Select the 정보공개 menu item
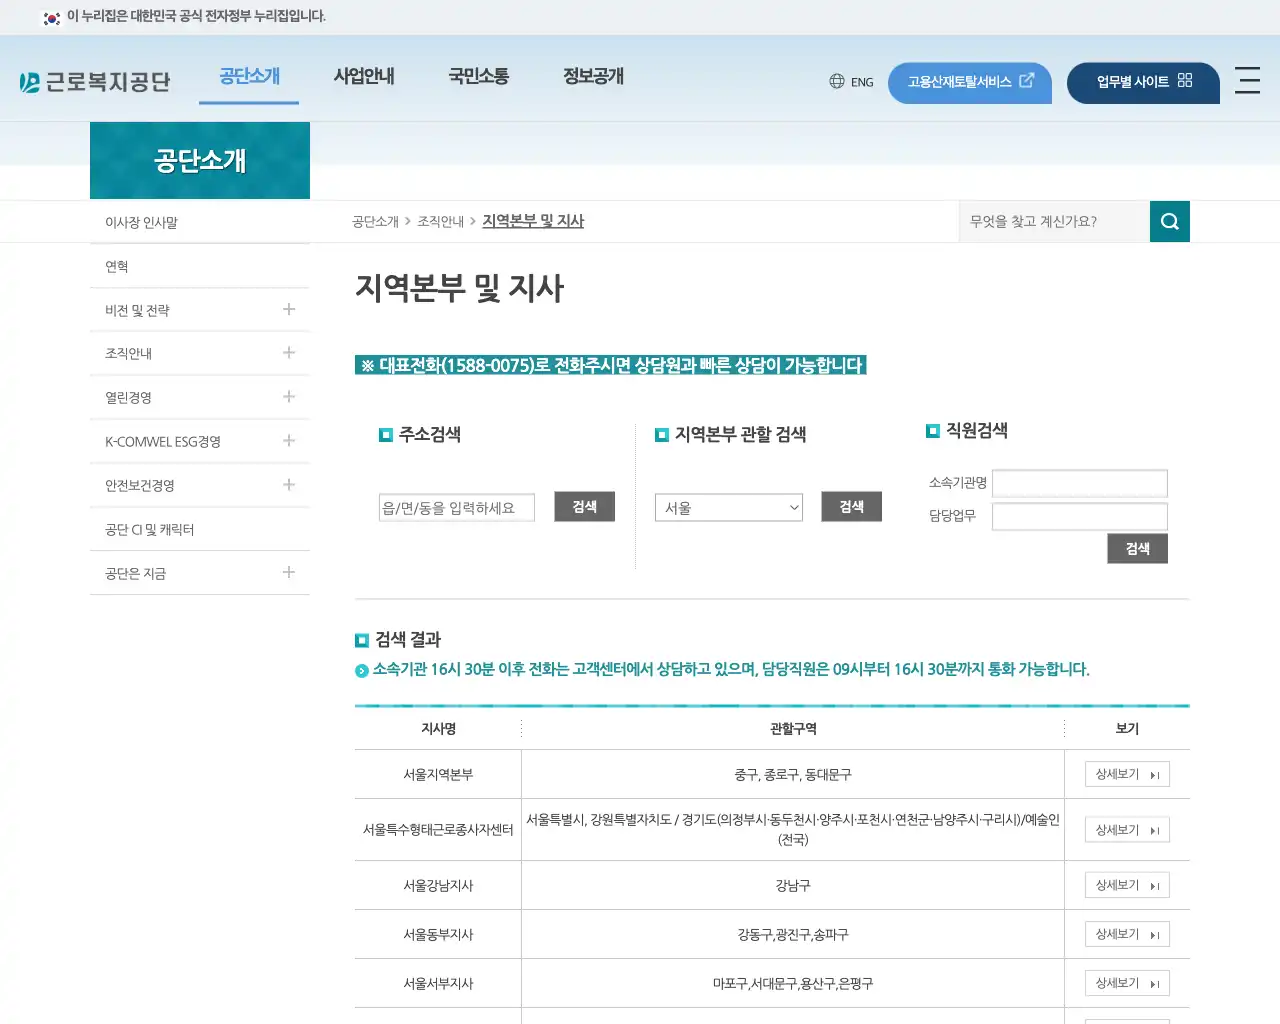Image resolution: width=1280 pixels, height=1024 pixels. (592, 76)
